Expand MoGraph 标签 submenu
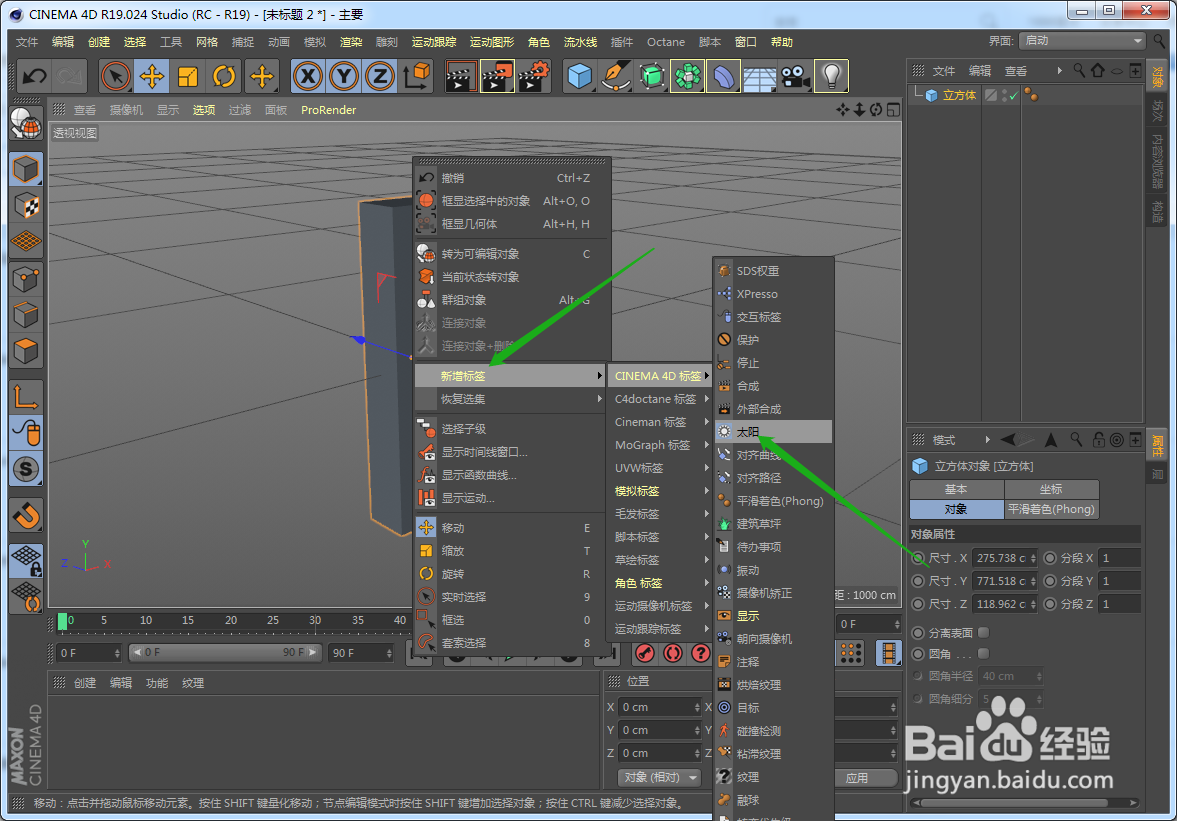This screenshot has height=821, width=1177. tap(661, 445)
